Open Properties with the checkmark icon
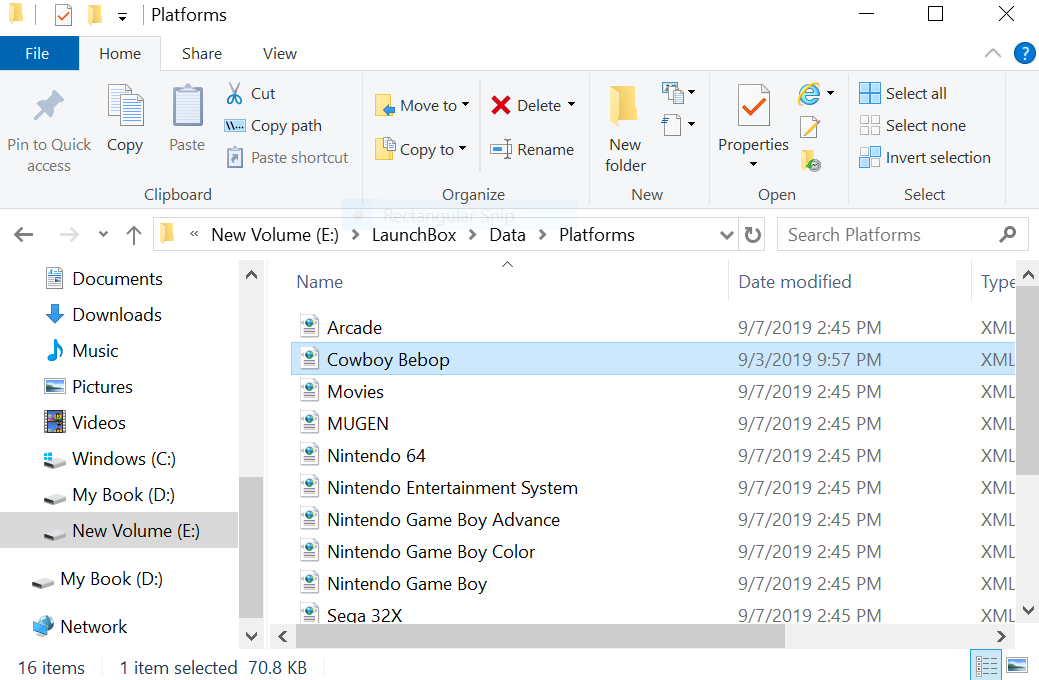The height and width of the screenshot is (680, 1039). point(753,105)
